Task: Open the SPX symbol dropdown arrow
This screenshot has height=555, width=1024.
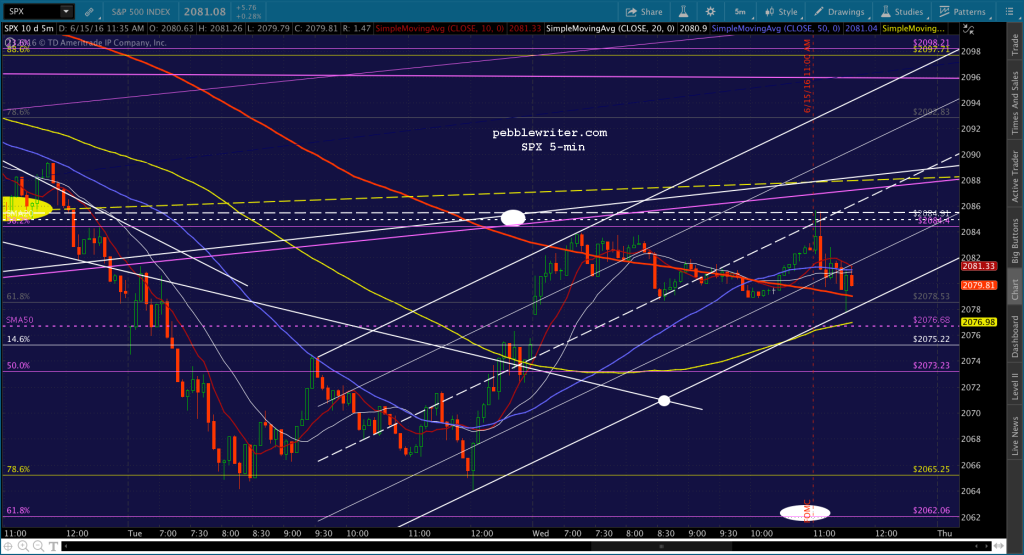Action: pyautogui.click(x=66, y=11)
